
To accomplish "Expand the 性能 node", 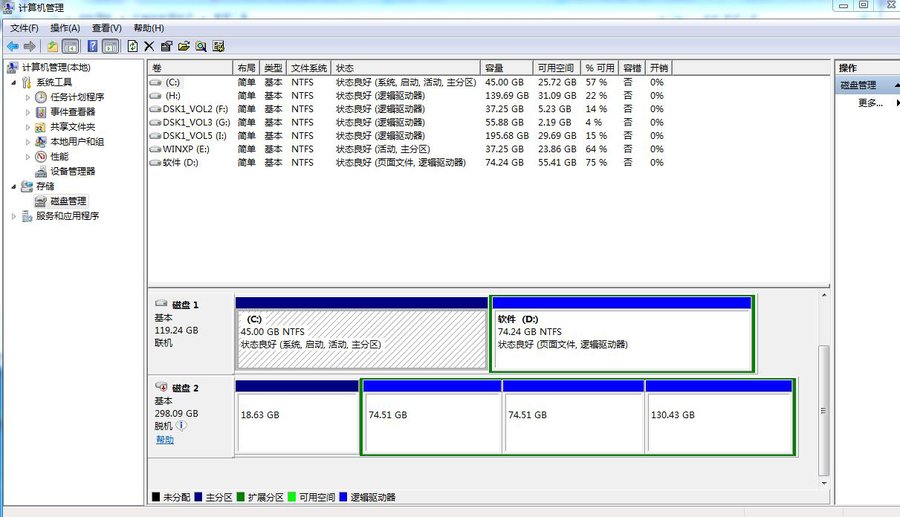I will point(28,157).
